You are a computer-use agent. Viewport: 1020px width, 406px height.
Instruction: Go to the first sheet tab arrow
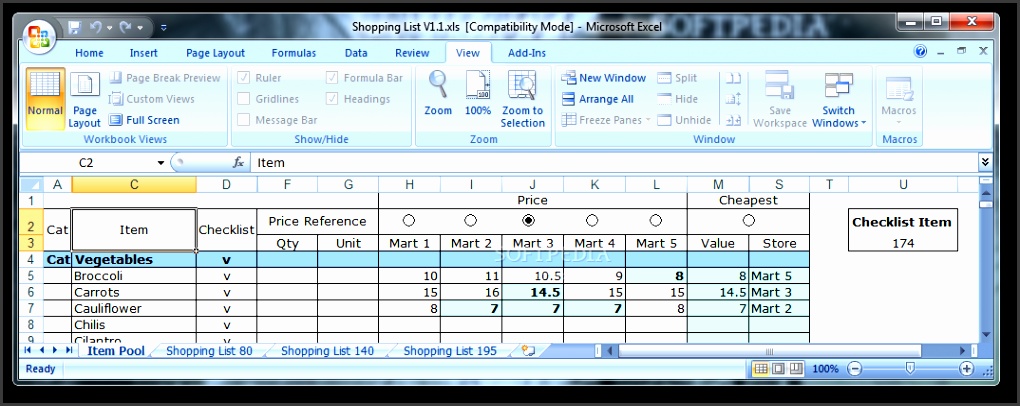pos(27,350)
